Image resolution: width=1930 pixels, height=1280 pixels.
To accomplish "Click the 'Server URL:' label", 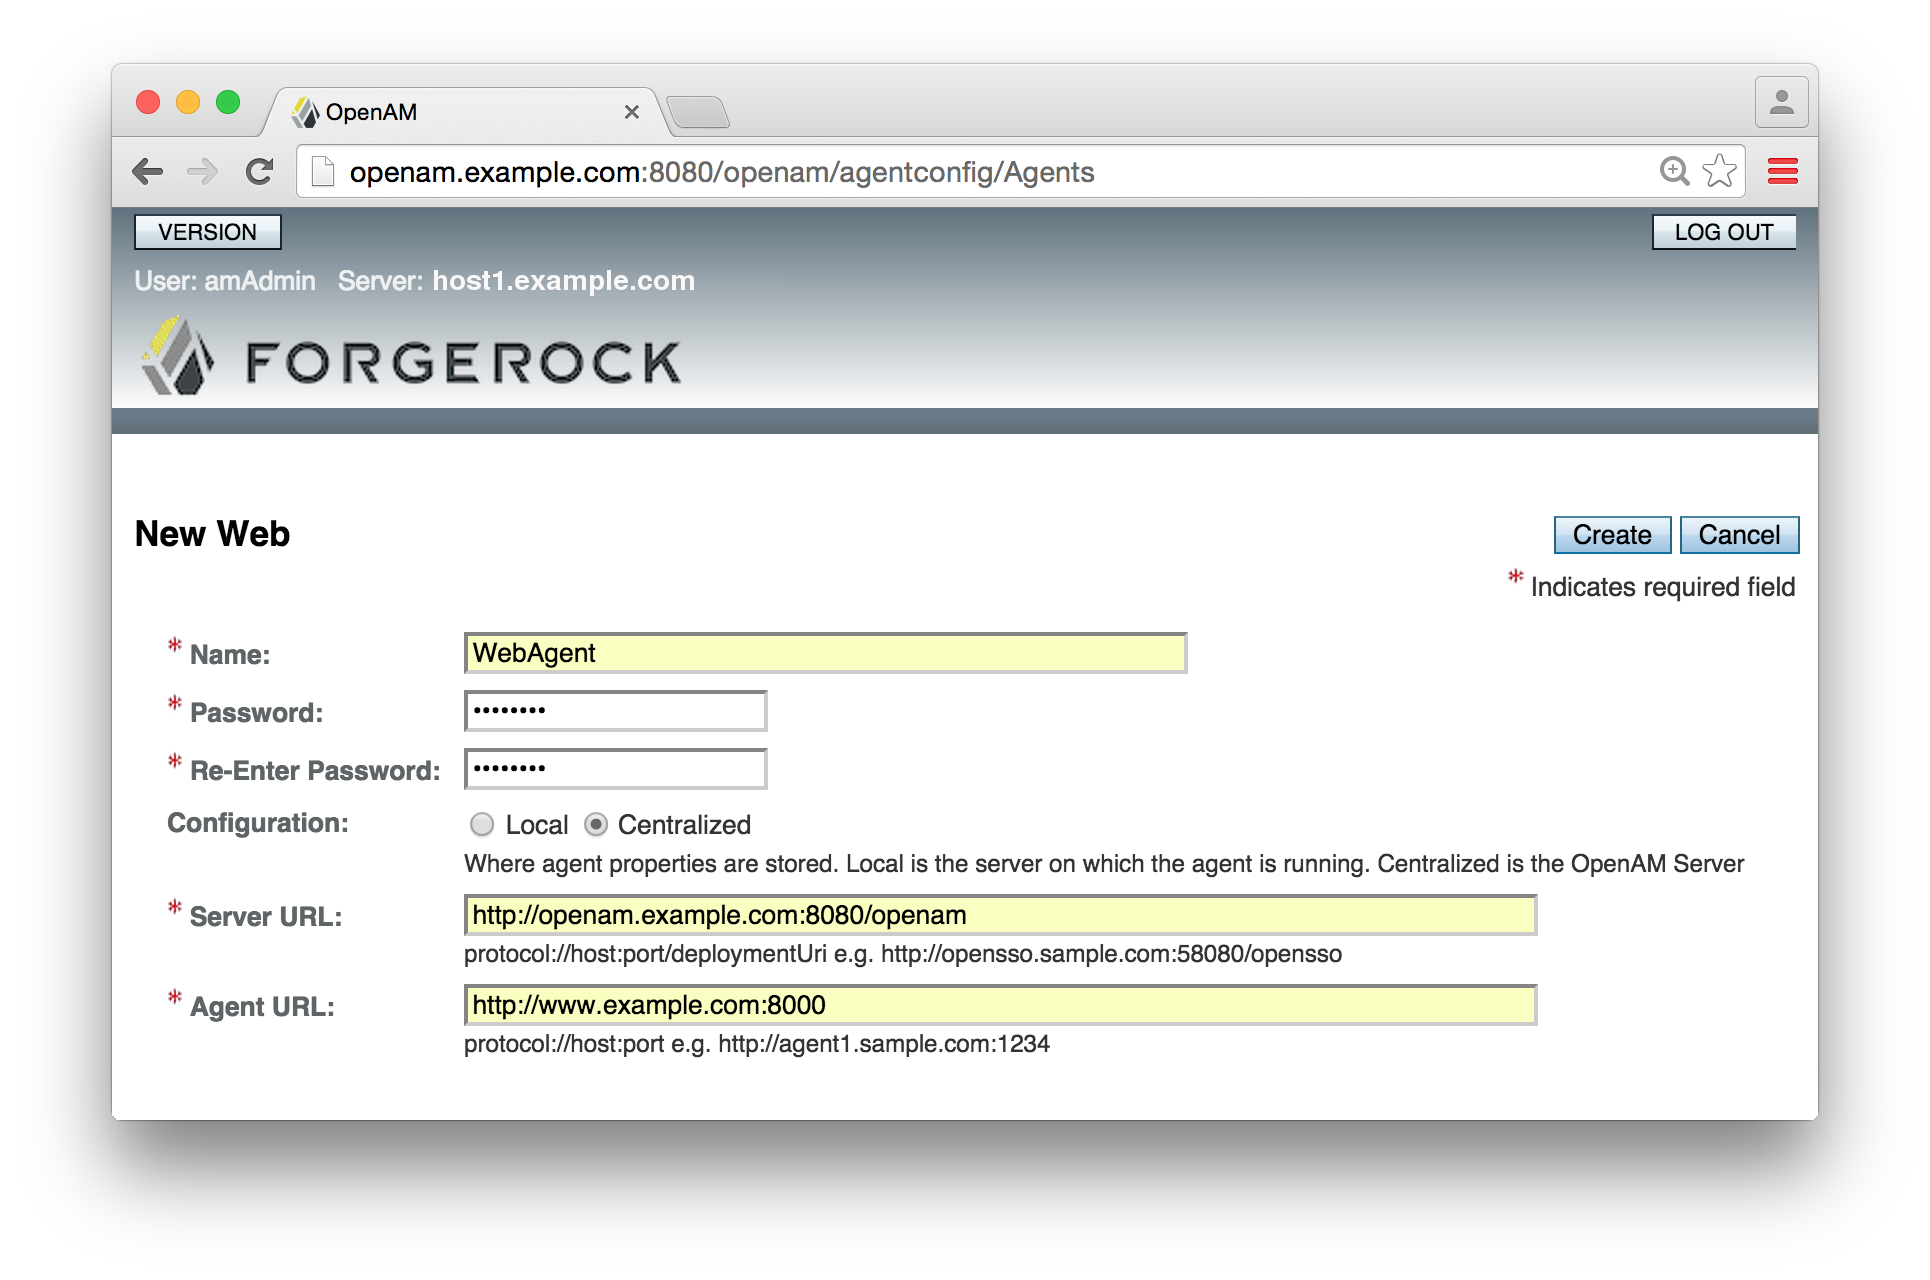I will (x=266, y=917).
